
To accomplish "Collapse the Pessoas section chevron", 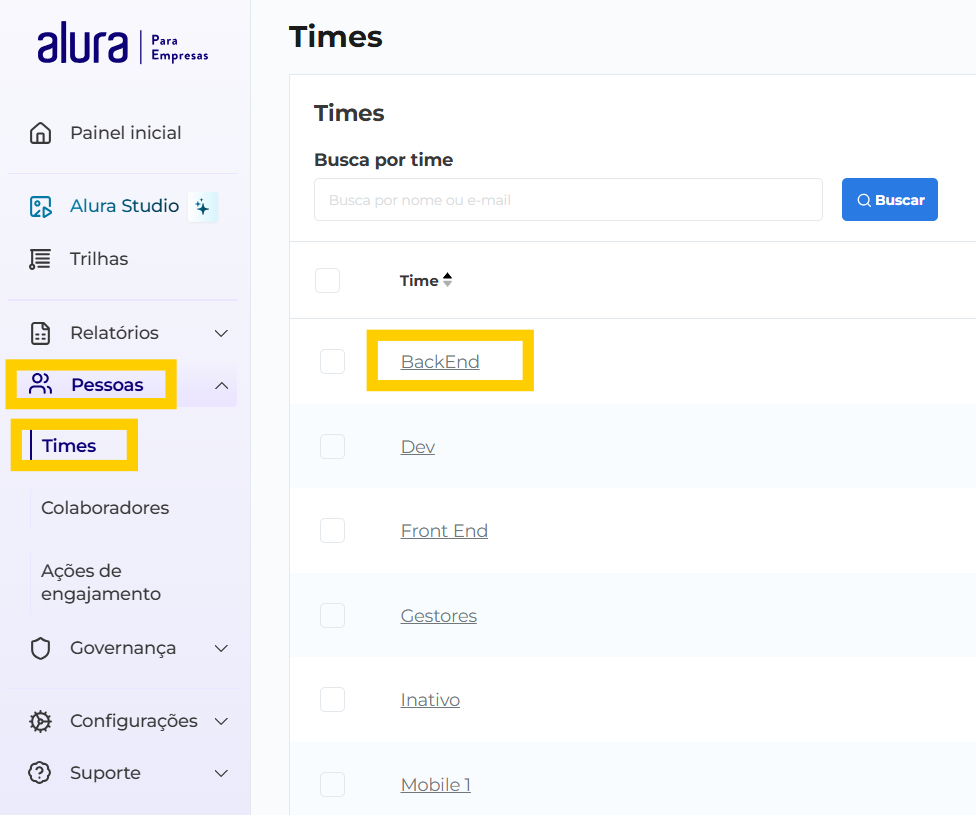I will [222, 386].
